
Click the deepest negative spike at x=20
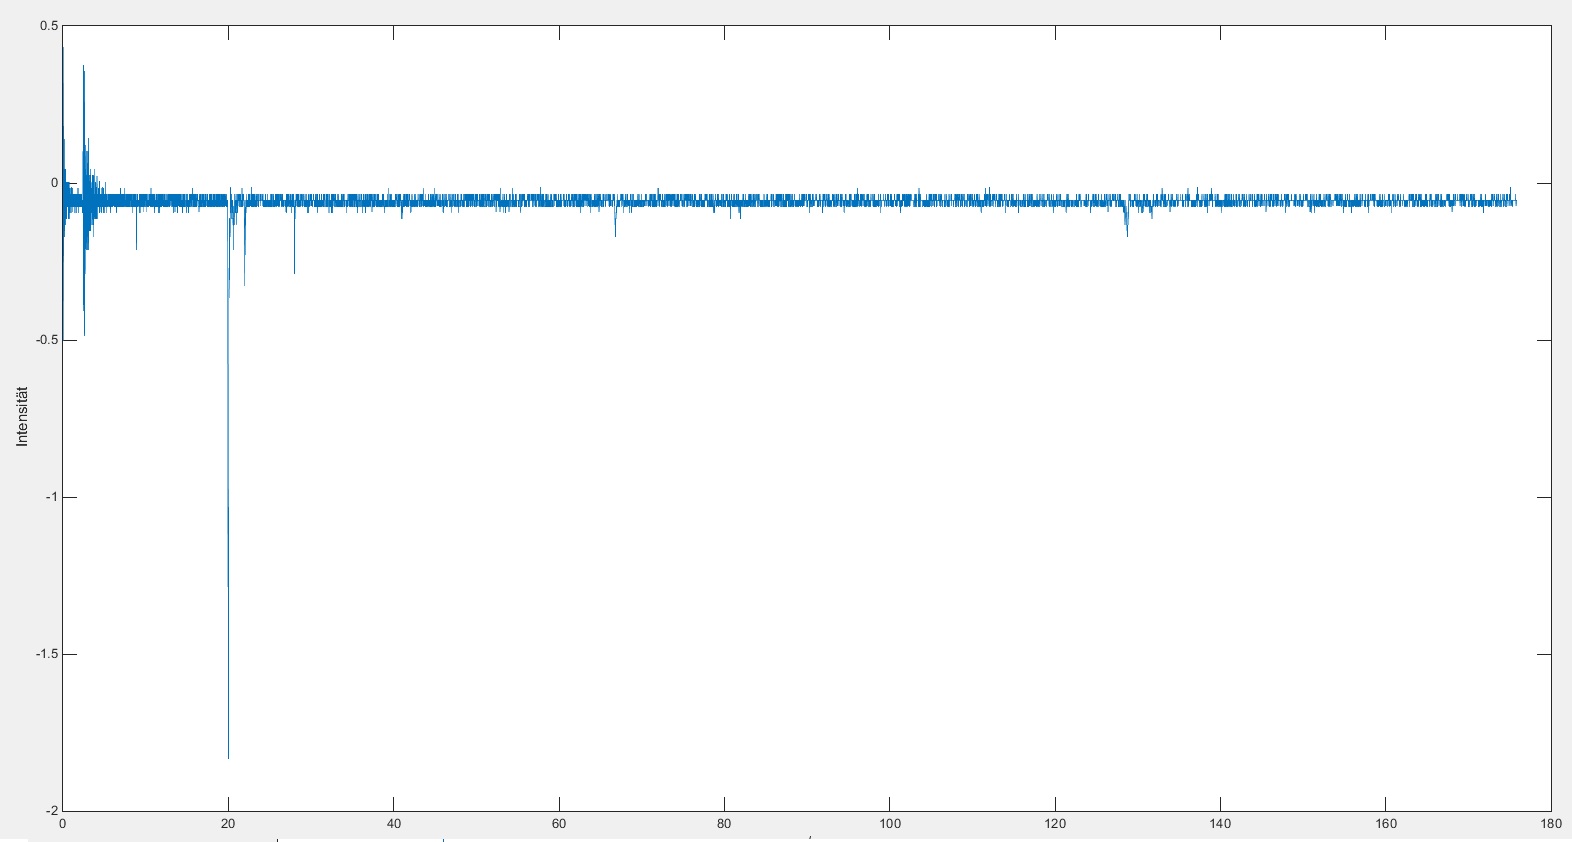coord(228,755)
